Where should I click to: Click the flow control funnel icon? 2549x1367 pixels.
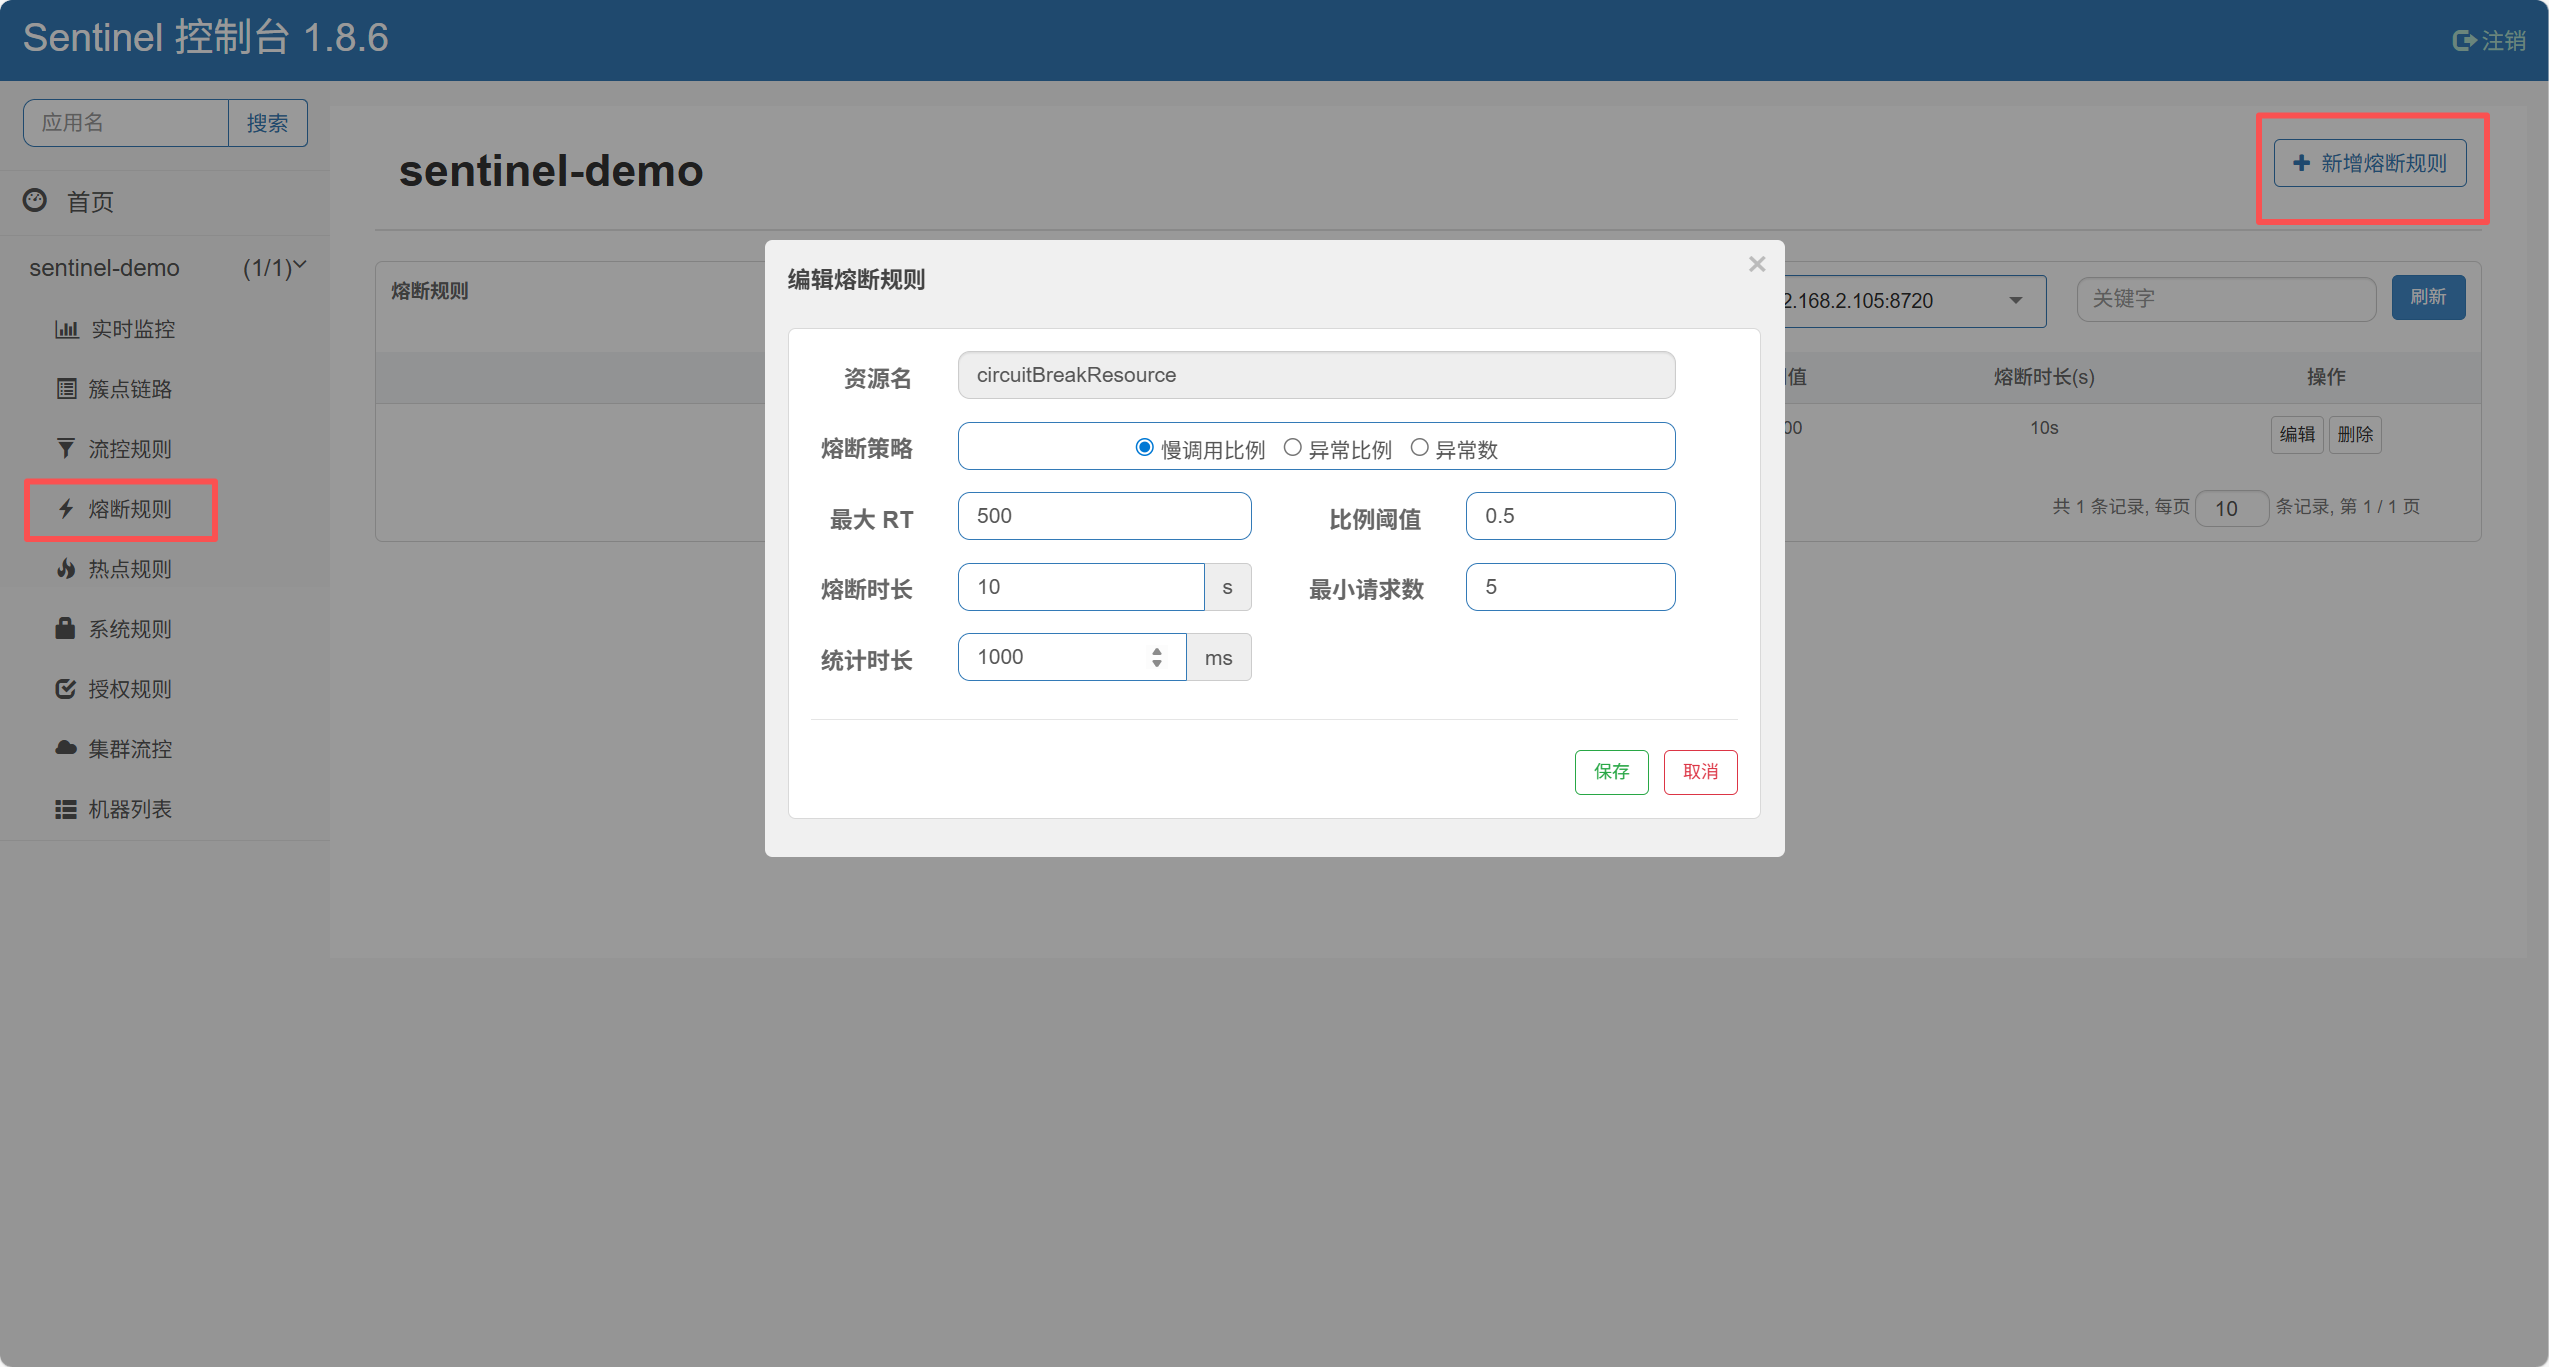66,449
